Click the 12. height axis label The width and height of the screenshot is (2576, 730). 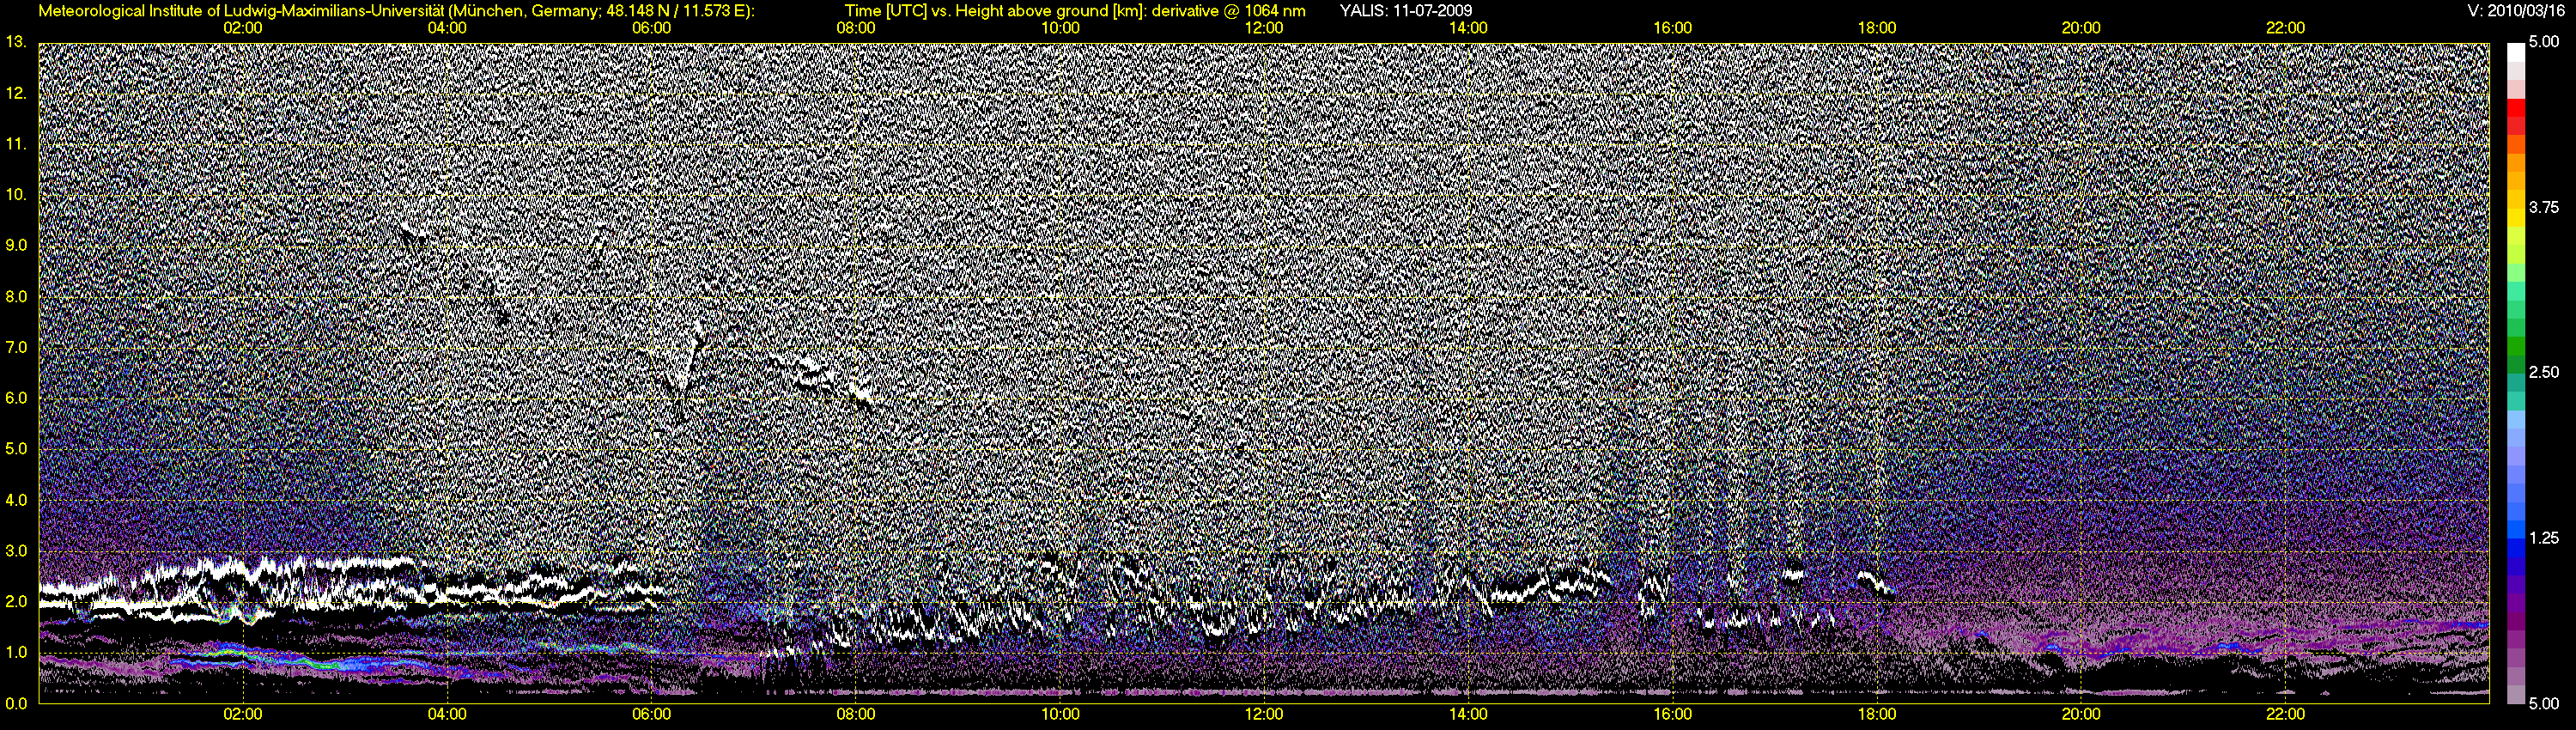click(x=17, y=93)
